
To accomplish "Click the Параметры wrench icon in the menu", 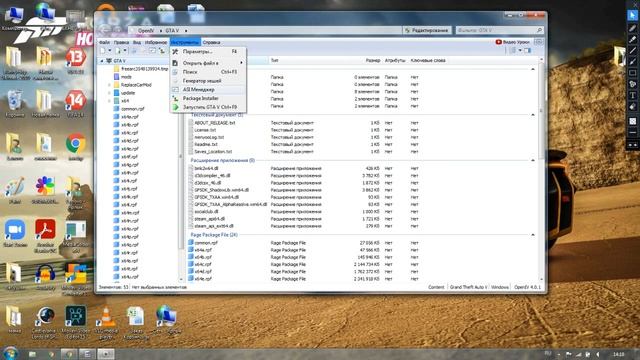I will point(175,52).
